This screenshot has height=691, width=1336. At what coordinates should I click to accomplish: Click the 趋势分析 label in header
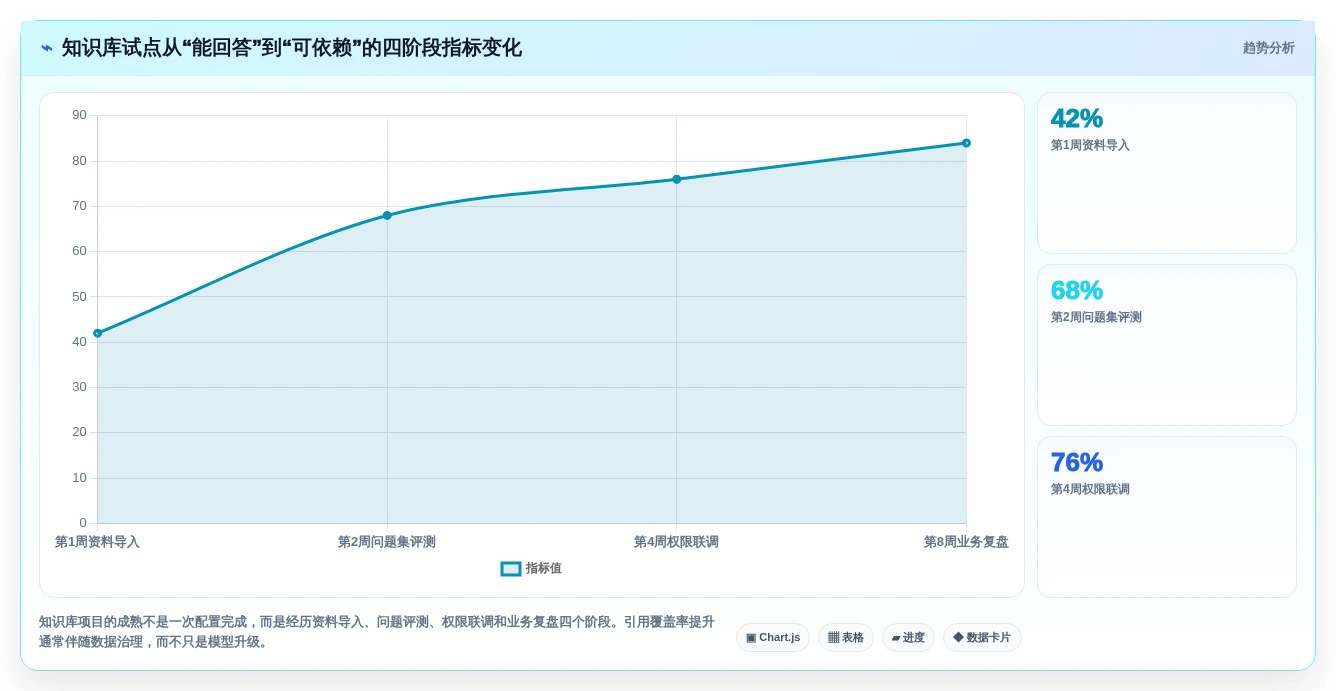[x=1268, y=48]
